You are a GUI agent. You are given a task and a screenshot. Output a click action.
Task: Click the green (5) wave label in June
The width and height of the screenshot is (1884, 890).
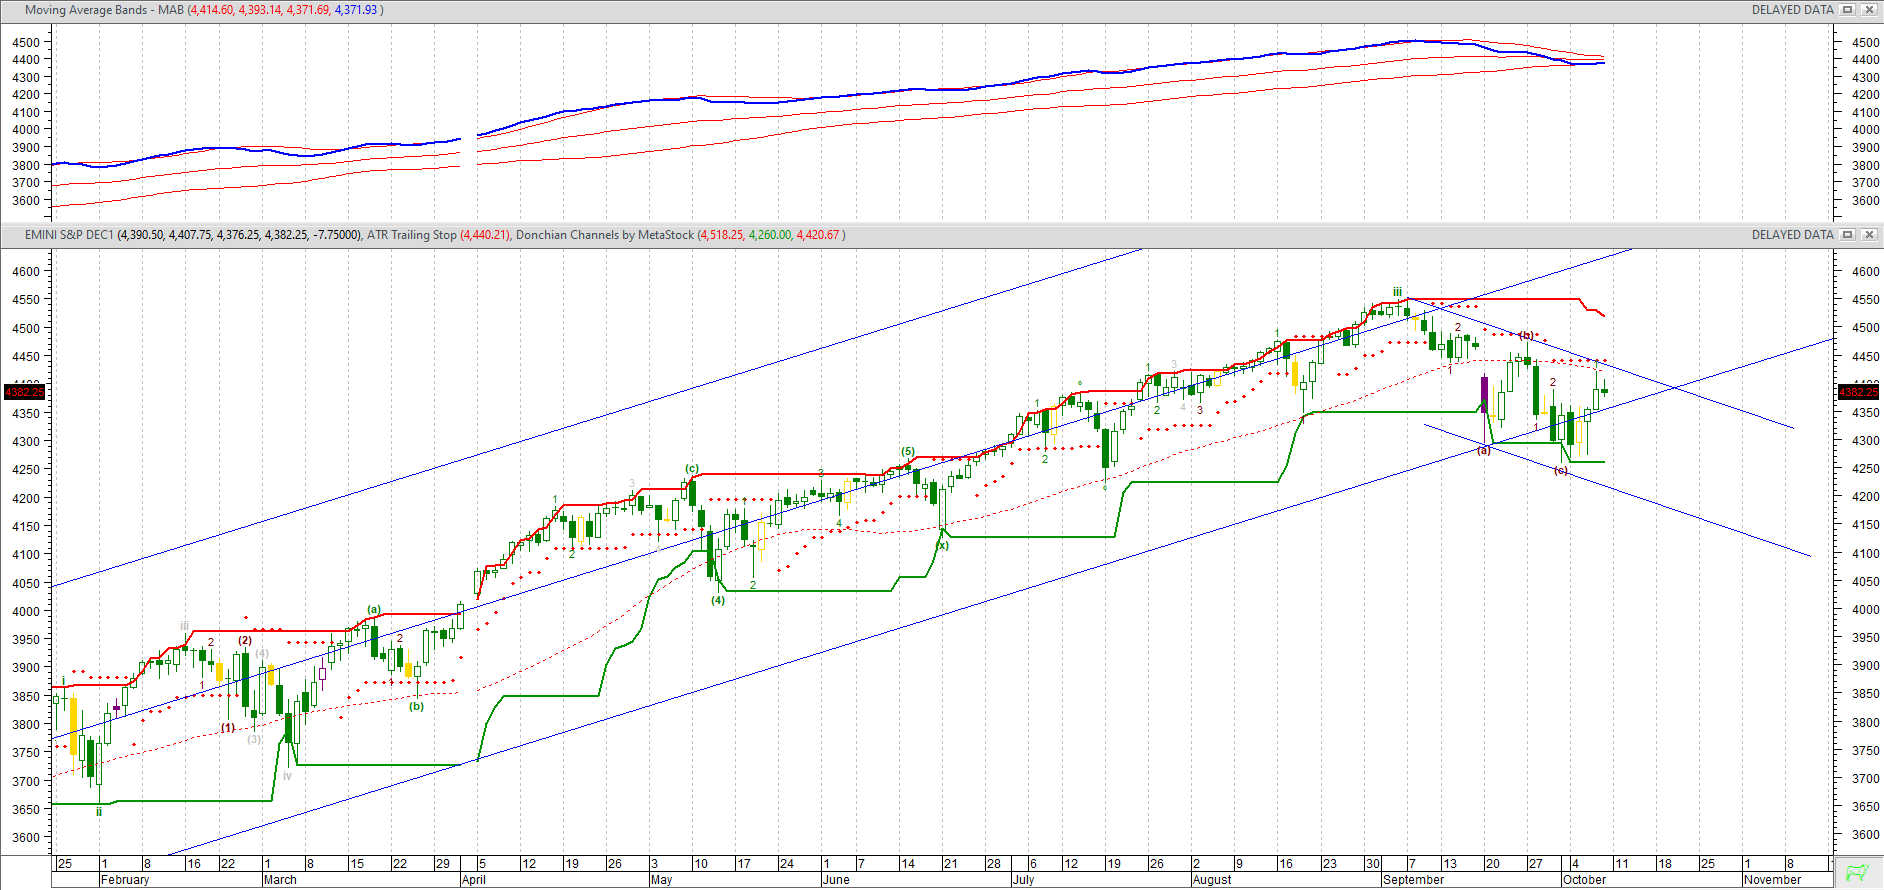pyautogui.click(x=908, y=452)
